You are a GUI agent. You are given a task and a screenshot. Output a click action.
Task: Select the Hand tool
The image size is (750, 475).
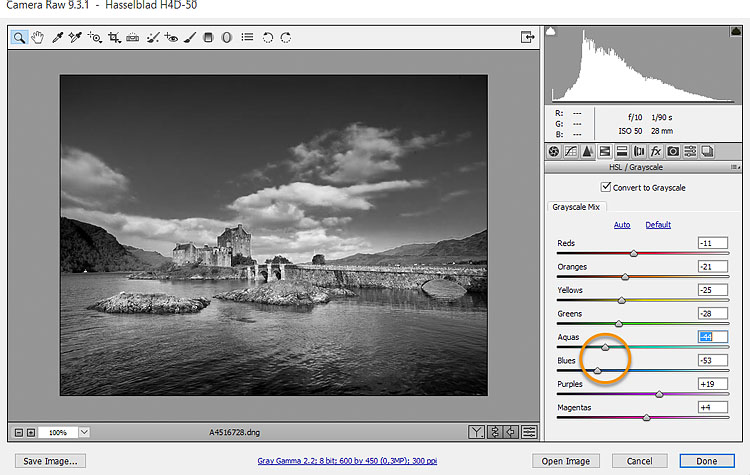click(38, 38)
